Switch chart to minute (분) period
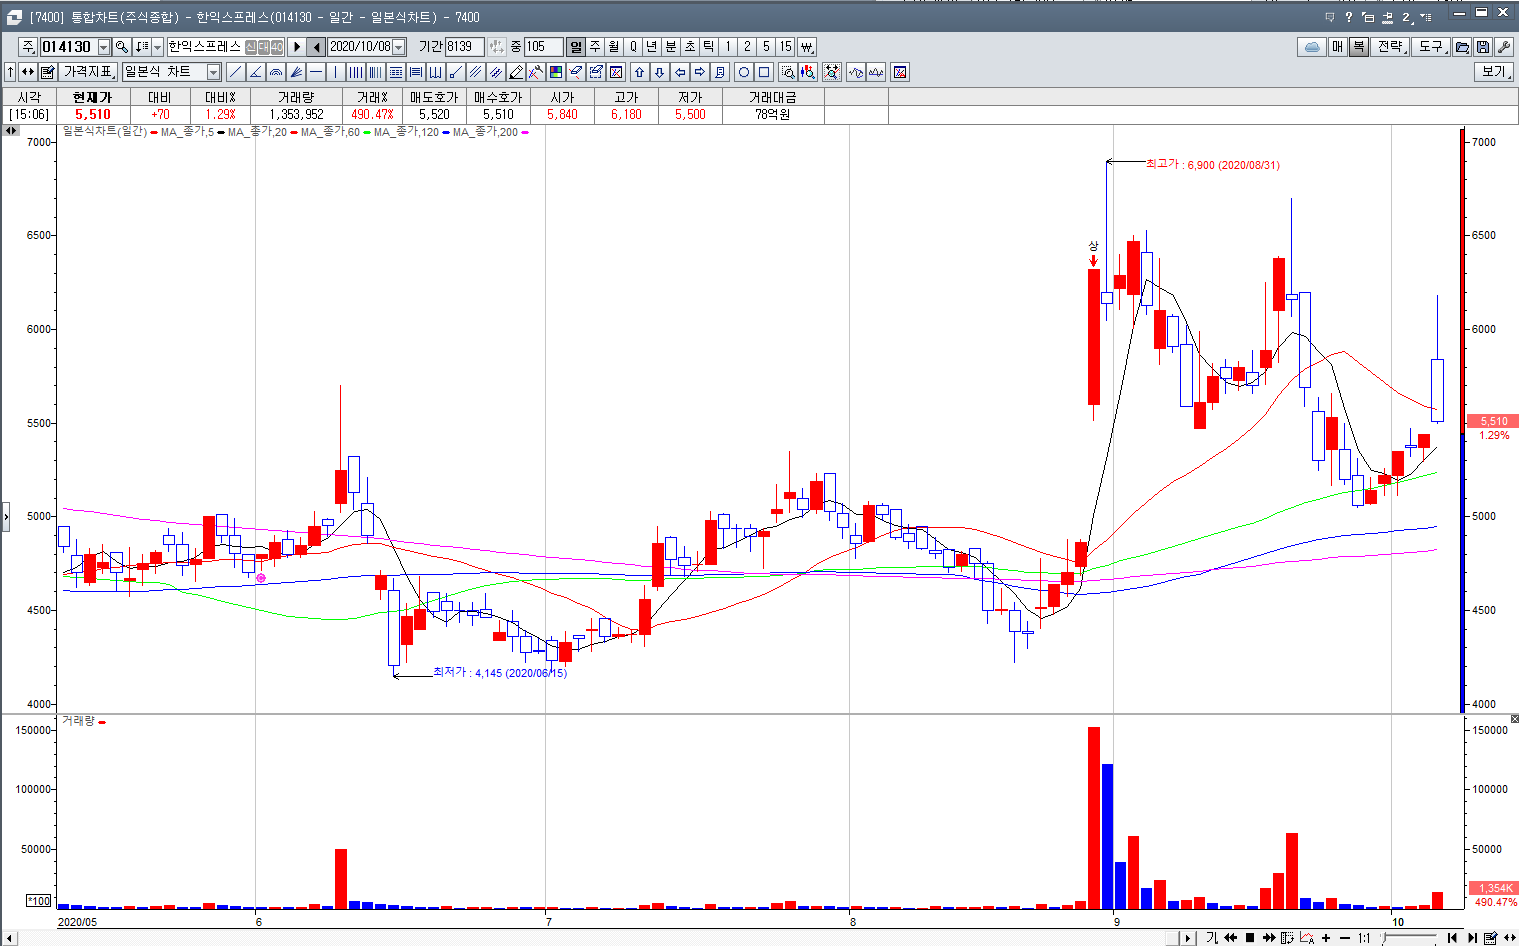Image resolution: width=1519 pixels, height=946 pixels. tap(671, 47)
